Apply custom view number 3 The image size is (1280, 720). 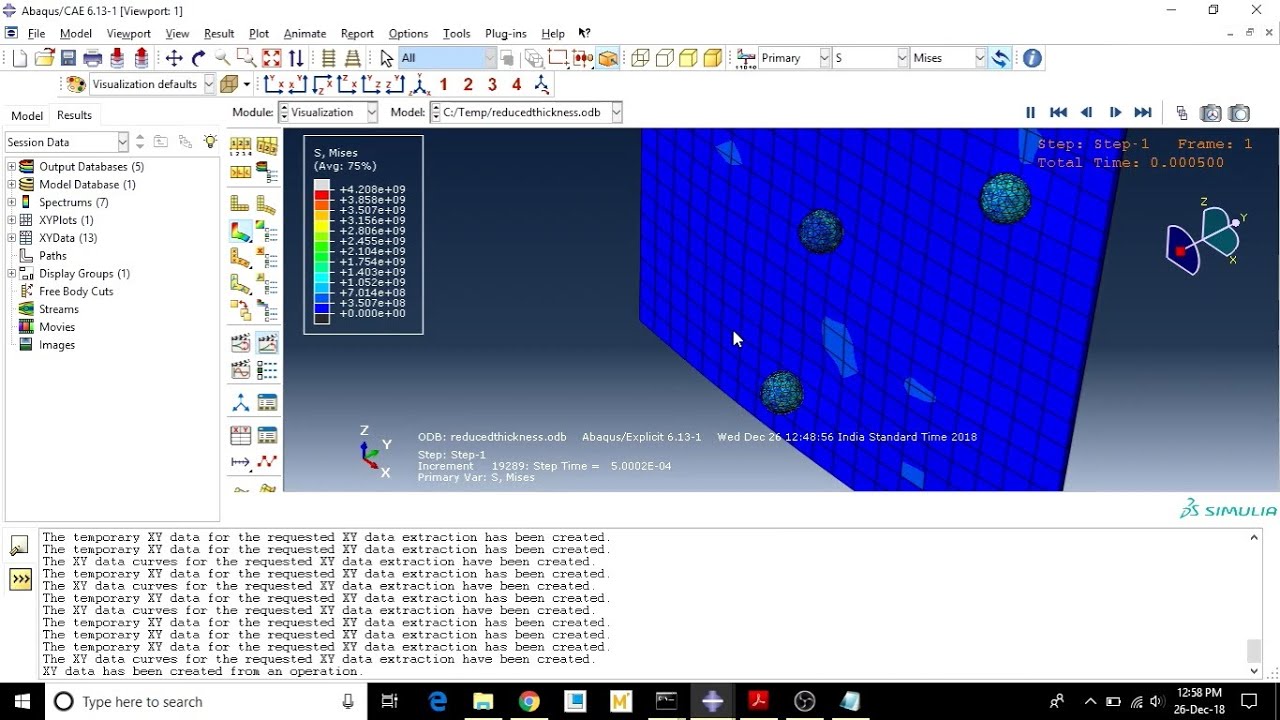(492, 84)
